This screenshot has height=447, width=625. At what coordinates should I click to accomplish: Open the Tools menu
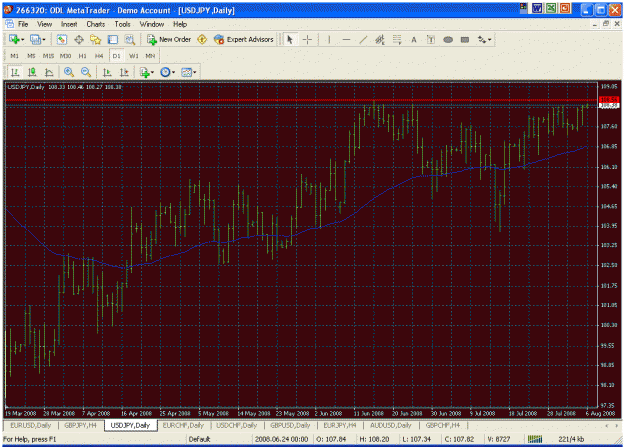(122, 24)
